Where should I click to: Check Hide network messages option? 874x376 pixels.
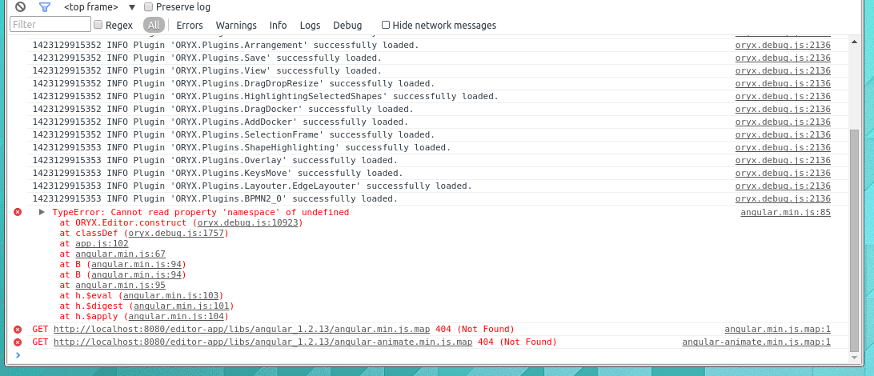(386, 25)
